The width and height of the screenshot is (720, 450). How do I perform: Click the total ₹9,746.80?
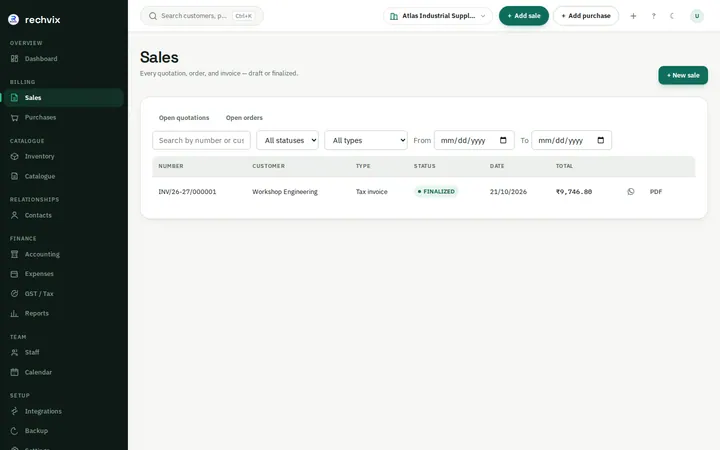[574, 192]
